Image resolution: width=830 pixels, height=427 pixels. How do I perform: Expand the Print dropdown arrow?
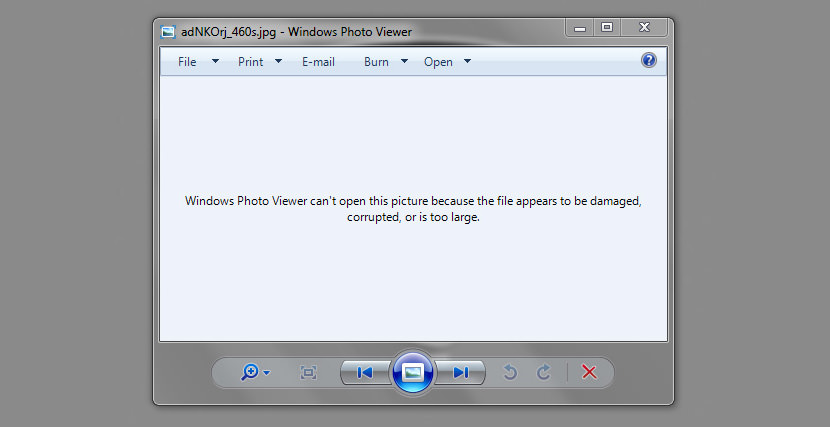278,61
